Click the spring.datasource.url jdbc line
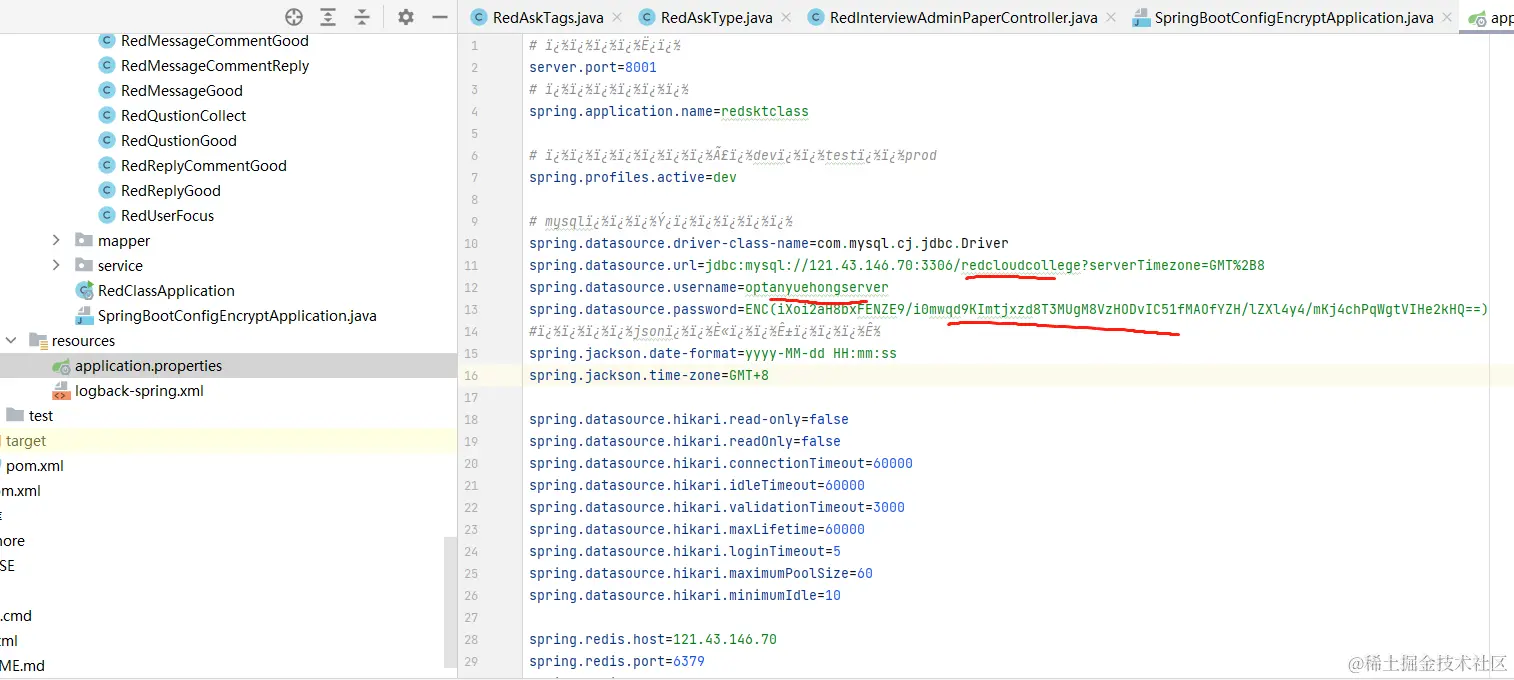Image resolution: width=1514 pixels, height=680 pixels. tap(897, 266)
